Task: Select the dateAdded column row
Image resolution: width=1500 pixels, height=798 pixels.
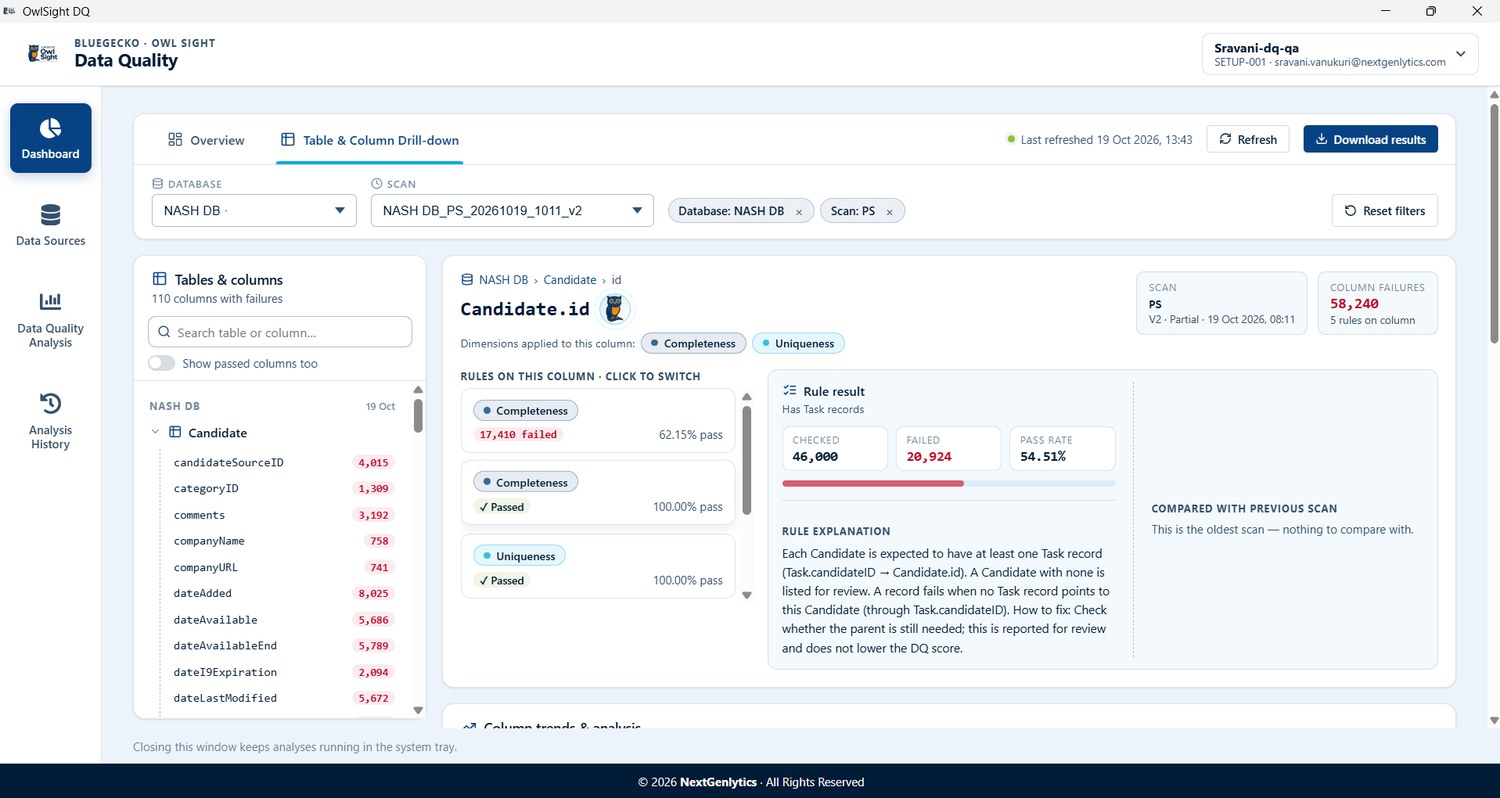Action: [x=283, y=593]
